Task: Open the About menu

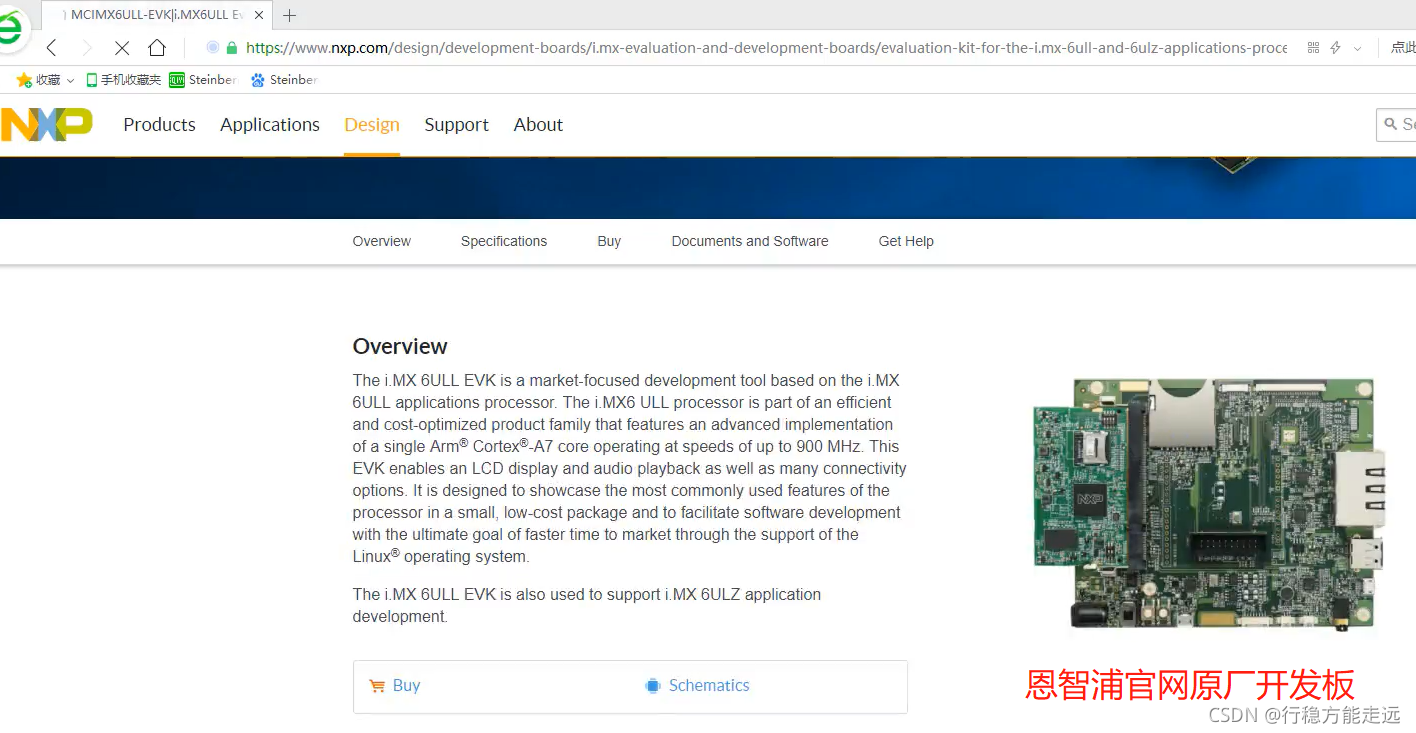Action: coord(538,125)
